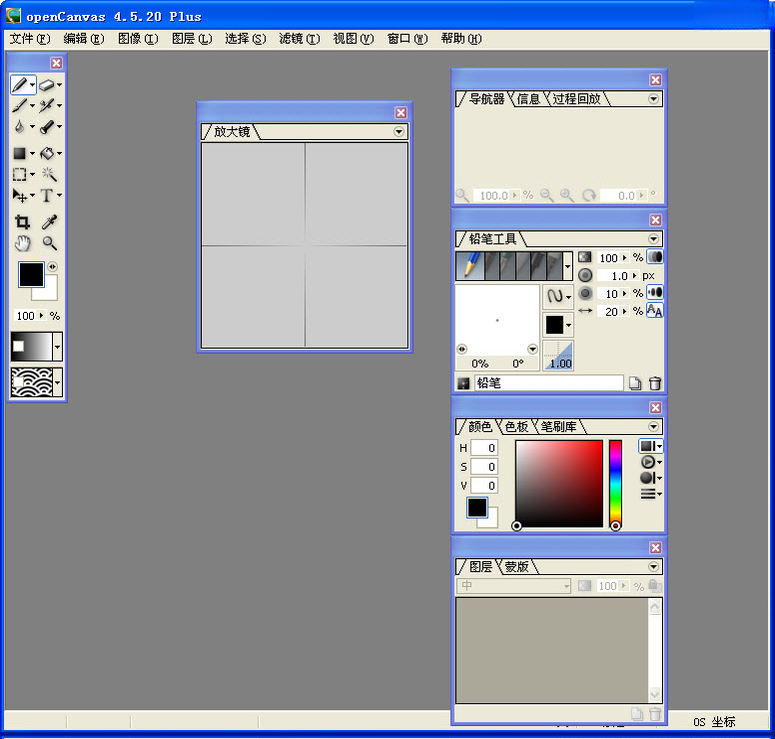Viewport: 775px width, 739px height.
Task: Open the 视图(V) menu
Action: click(353, 39)
